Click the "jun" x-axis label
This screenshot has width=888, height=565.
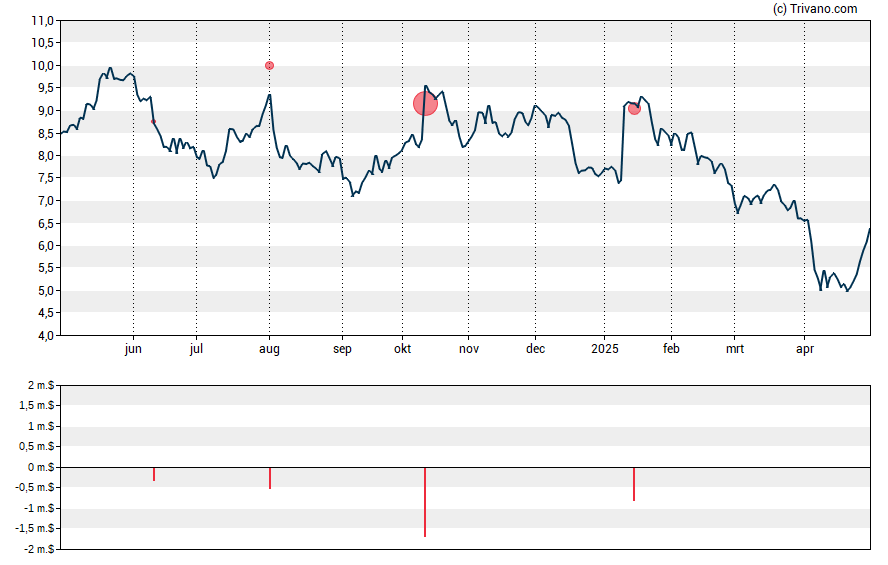133,349
